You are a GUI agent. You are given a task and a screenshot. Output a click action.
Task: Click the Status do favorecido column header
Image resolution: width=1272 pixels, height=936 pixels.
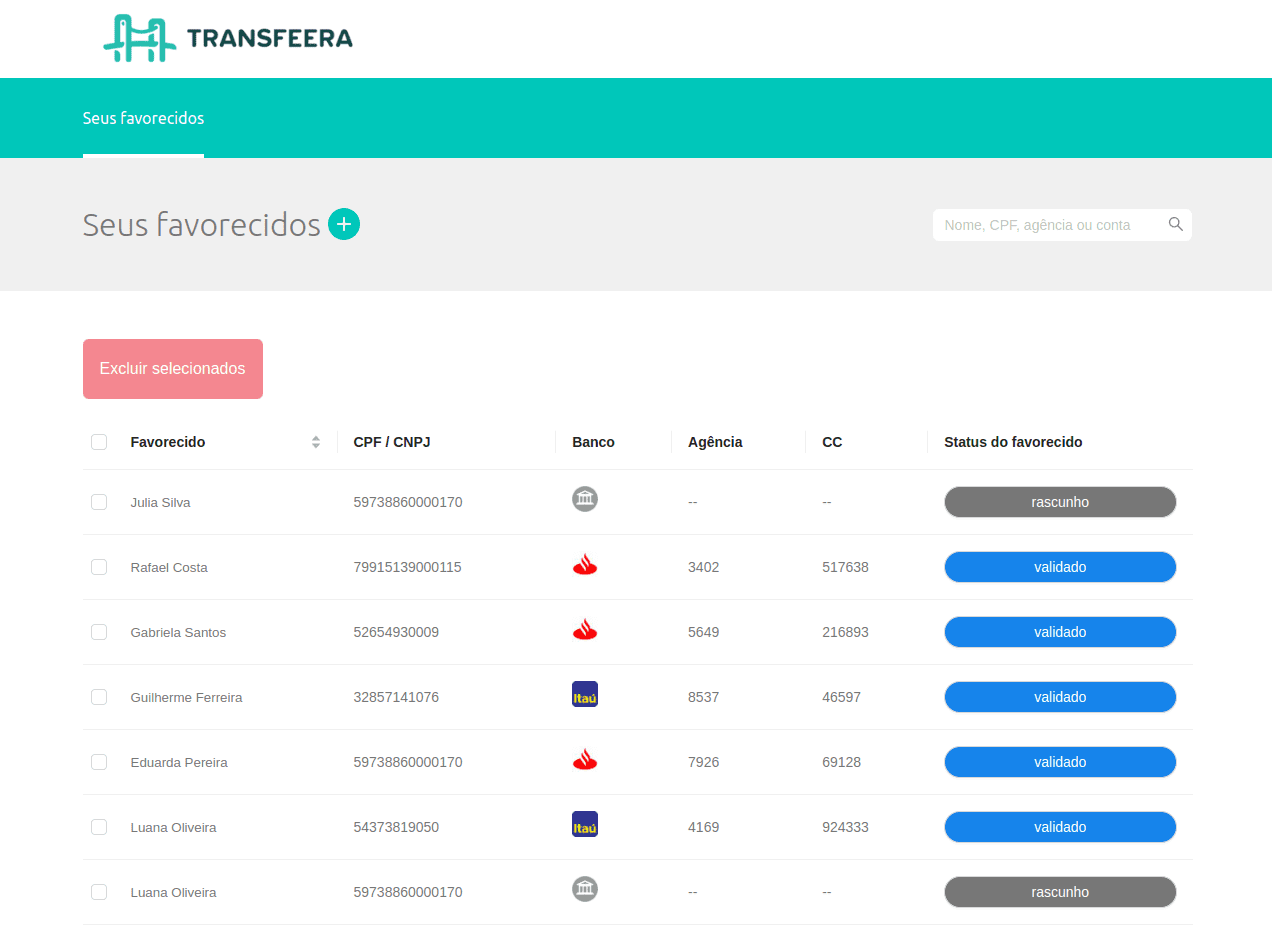tap(1013, 442)
